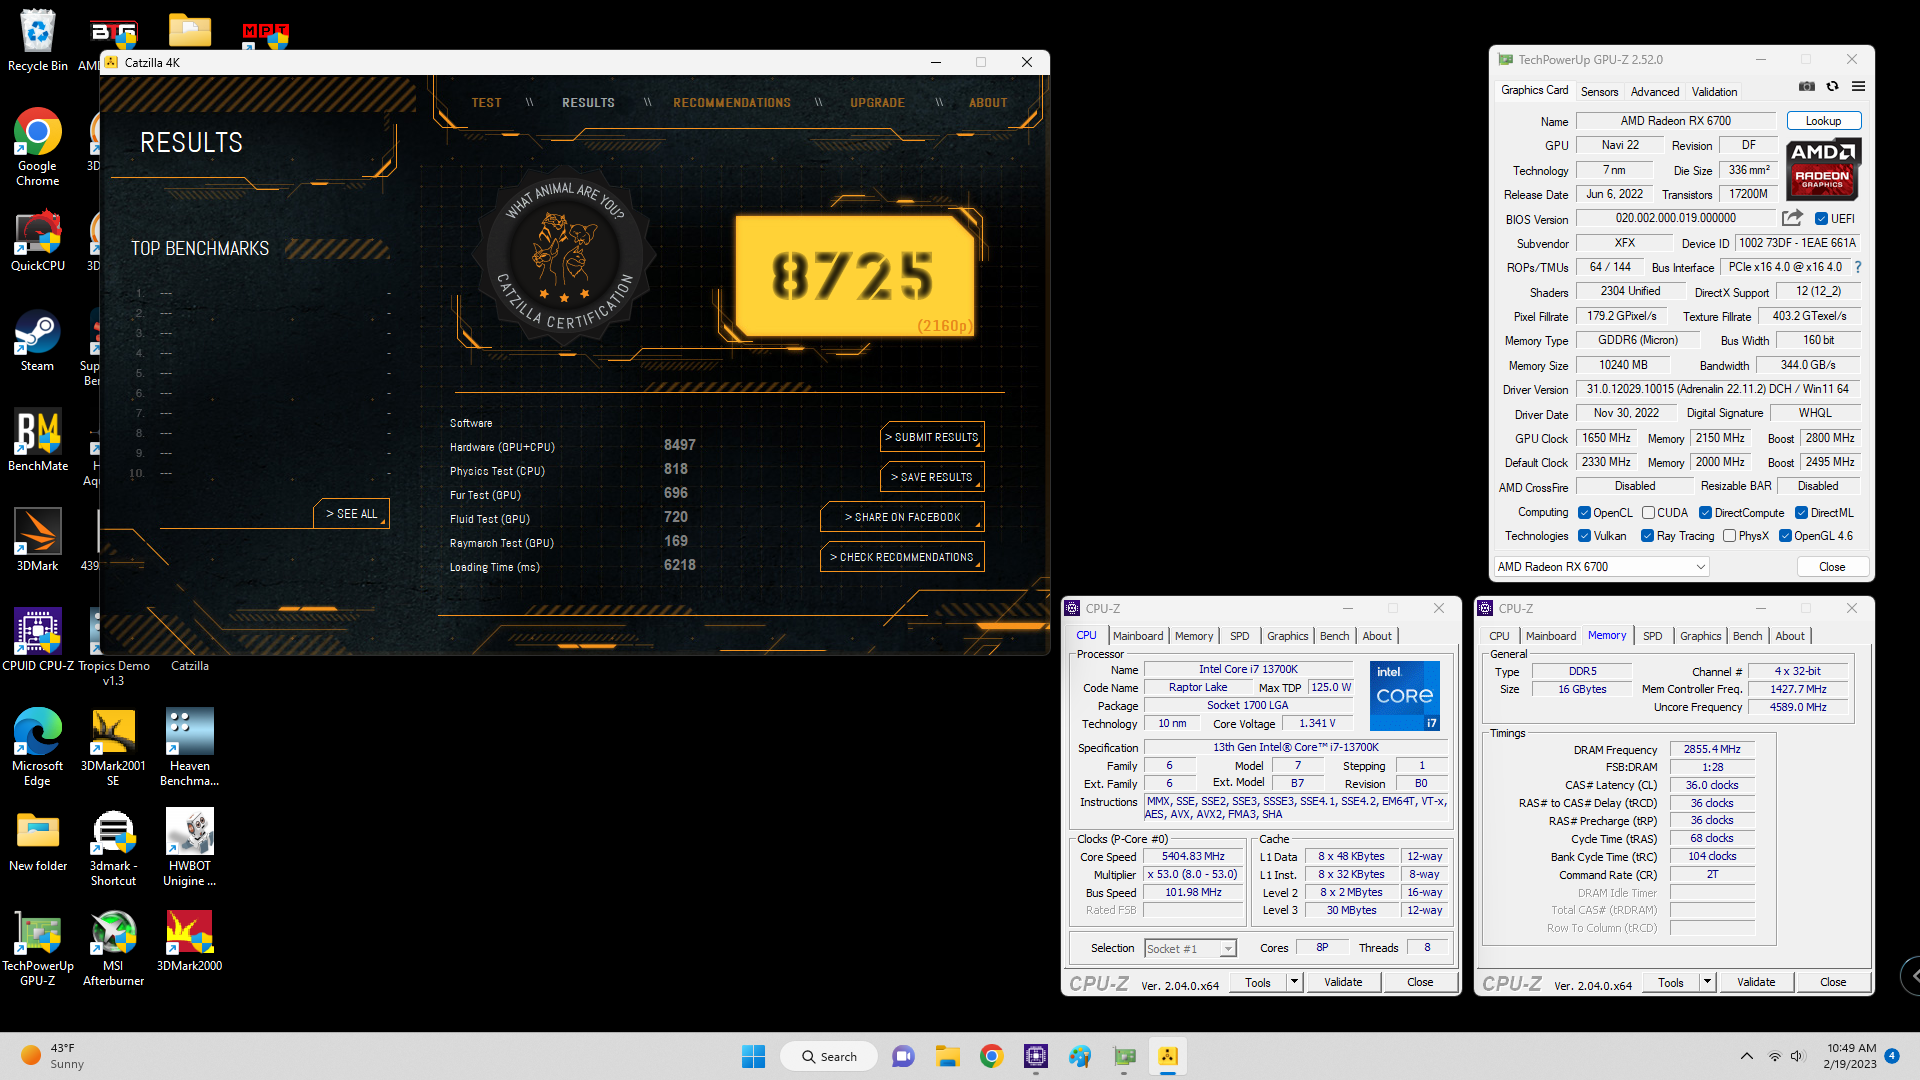Click the Bench tab in left CPU-Z
Image resolution: width=1920 pixels, height=1080 pixels.
coord(1334,636)
